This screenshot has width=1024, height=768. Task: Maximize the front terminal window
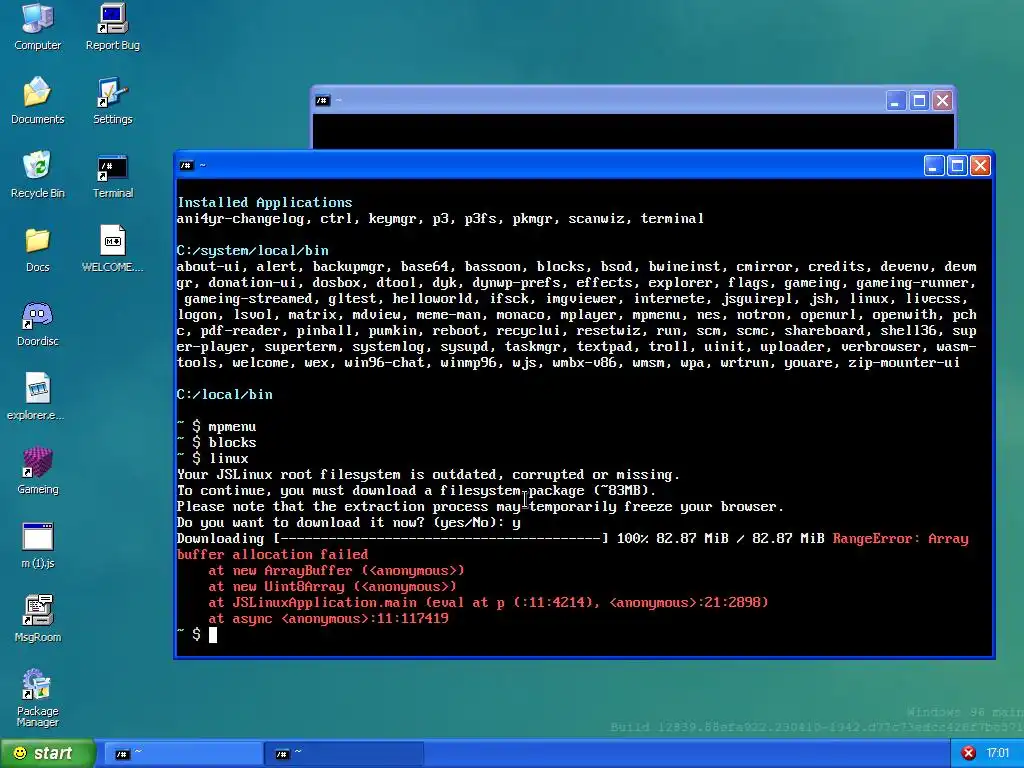(957, 166)
